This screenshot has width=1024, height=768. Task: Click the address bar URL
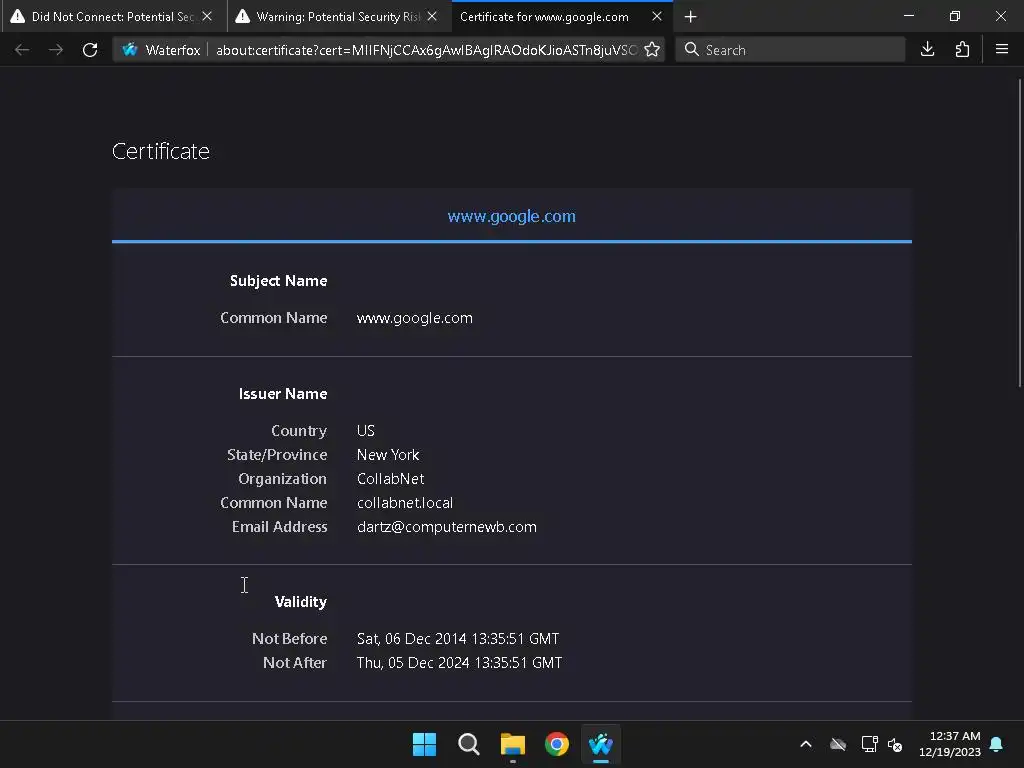426,50
